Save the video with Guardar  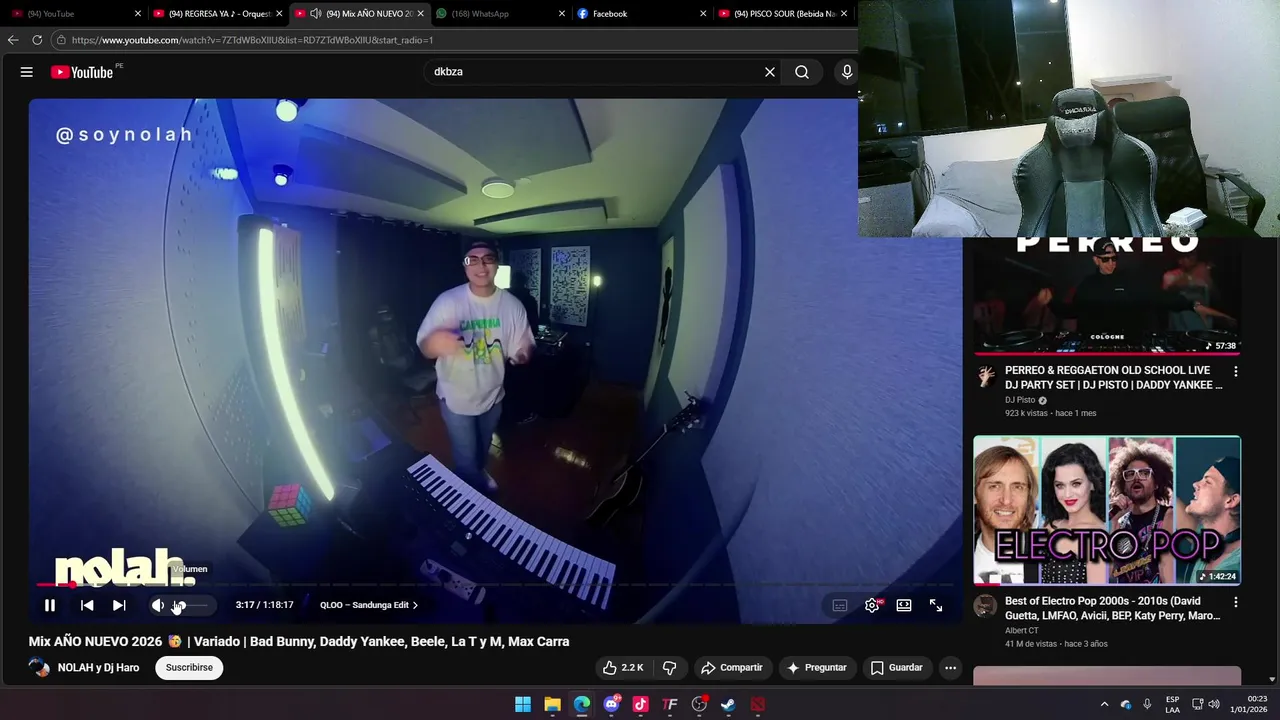click(x=897, y=667)
